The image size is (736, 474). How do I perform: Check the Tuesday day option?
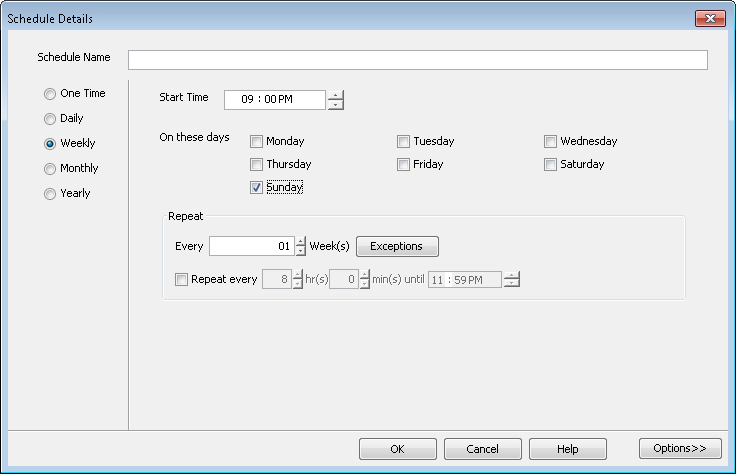(x=404, y=142)
